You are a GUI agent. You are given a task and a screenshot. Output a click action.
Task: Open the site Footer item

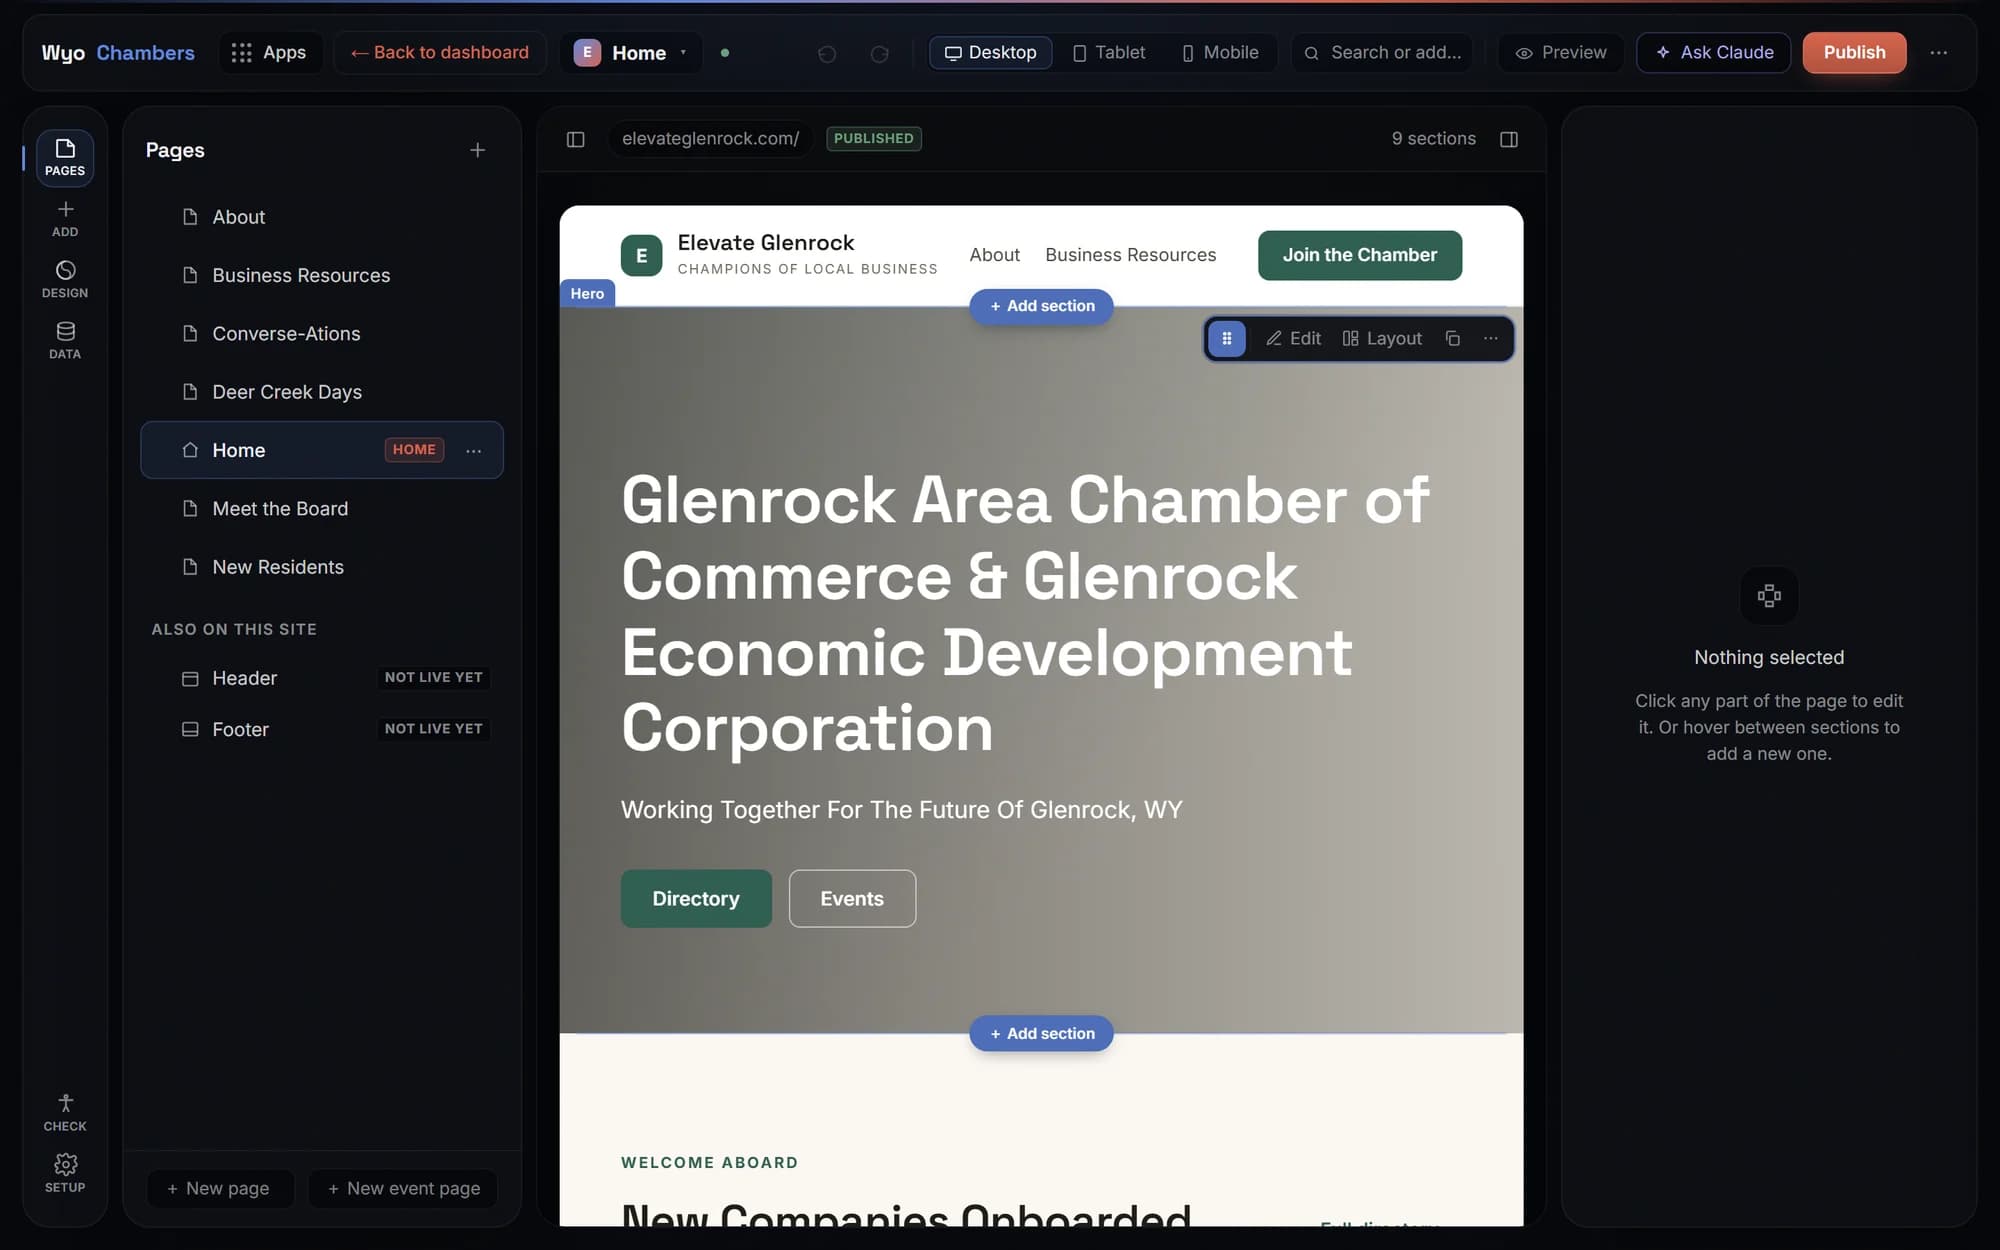[x=322, y=730]
